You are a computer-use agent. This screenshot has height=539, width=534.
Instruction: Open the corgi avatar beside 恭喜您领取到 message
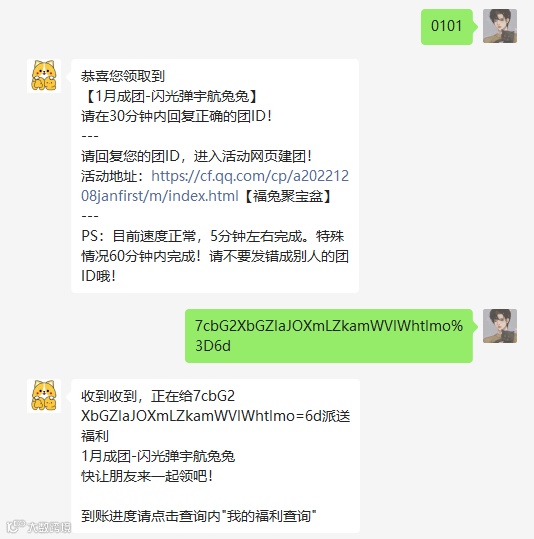tap(44, 76)
